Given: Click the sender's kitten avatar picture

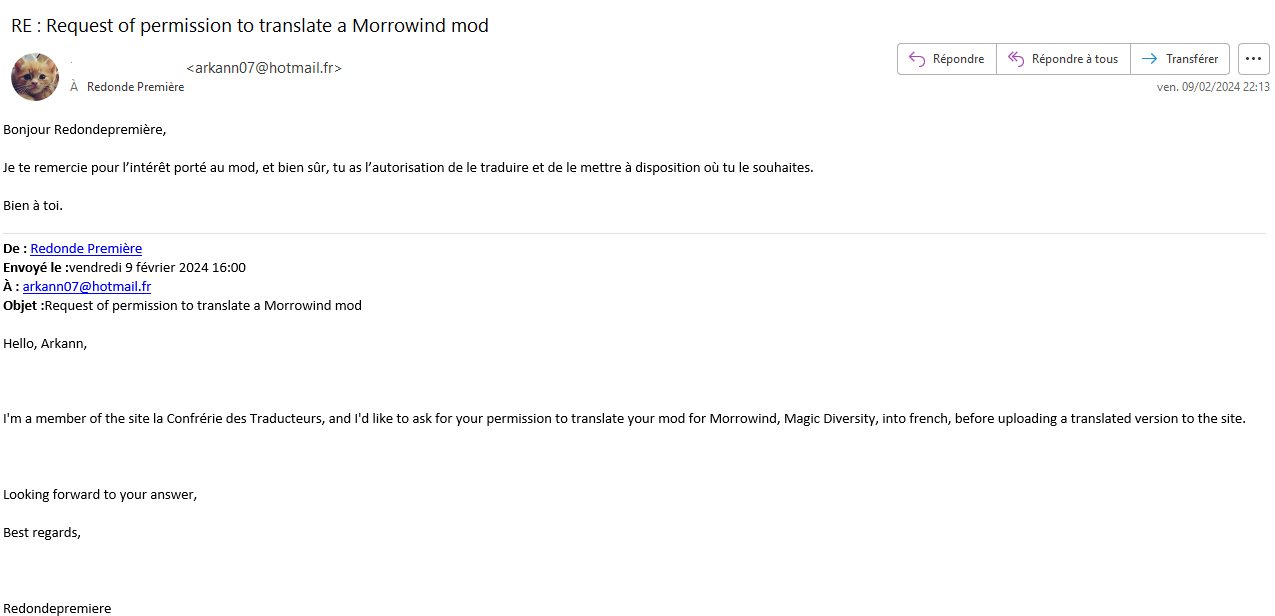Looking at the screenshot, I should tap(35, 77).
